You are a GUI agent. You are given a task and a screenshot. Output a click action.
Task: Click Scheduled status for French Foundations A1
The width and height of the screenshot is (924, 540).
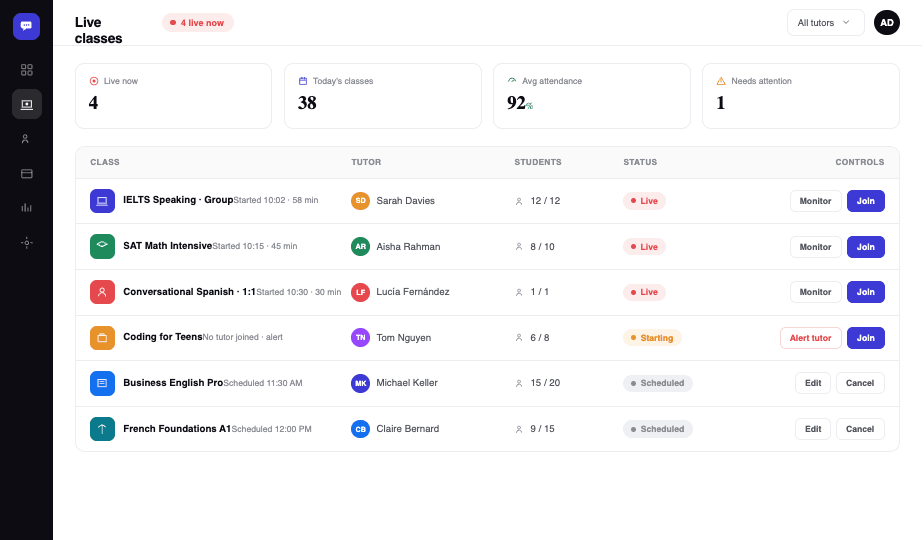[658, 429]
